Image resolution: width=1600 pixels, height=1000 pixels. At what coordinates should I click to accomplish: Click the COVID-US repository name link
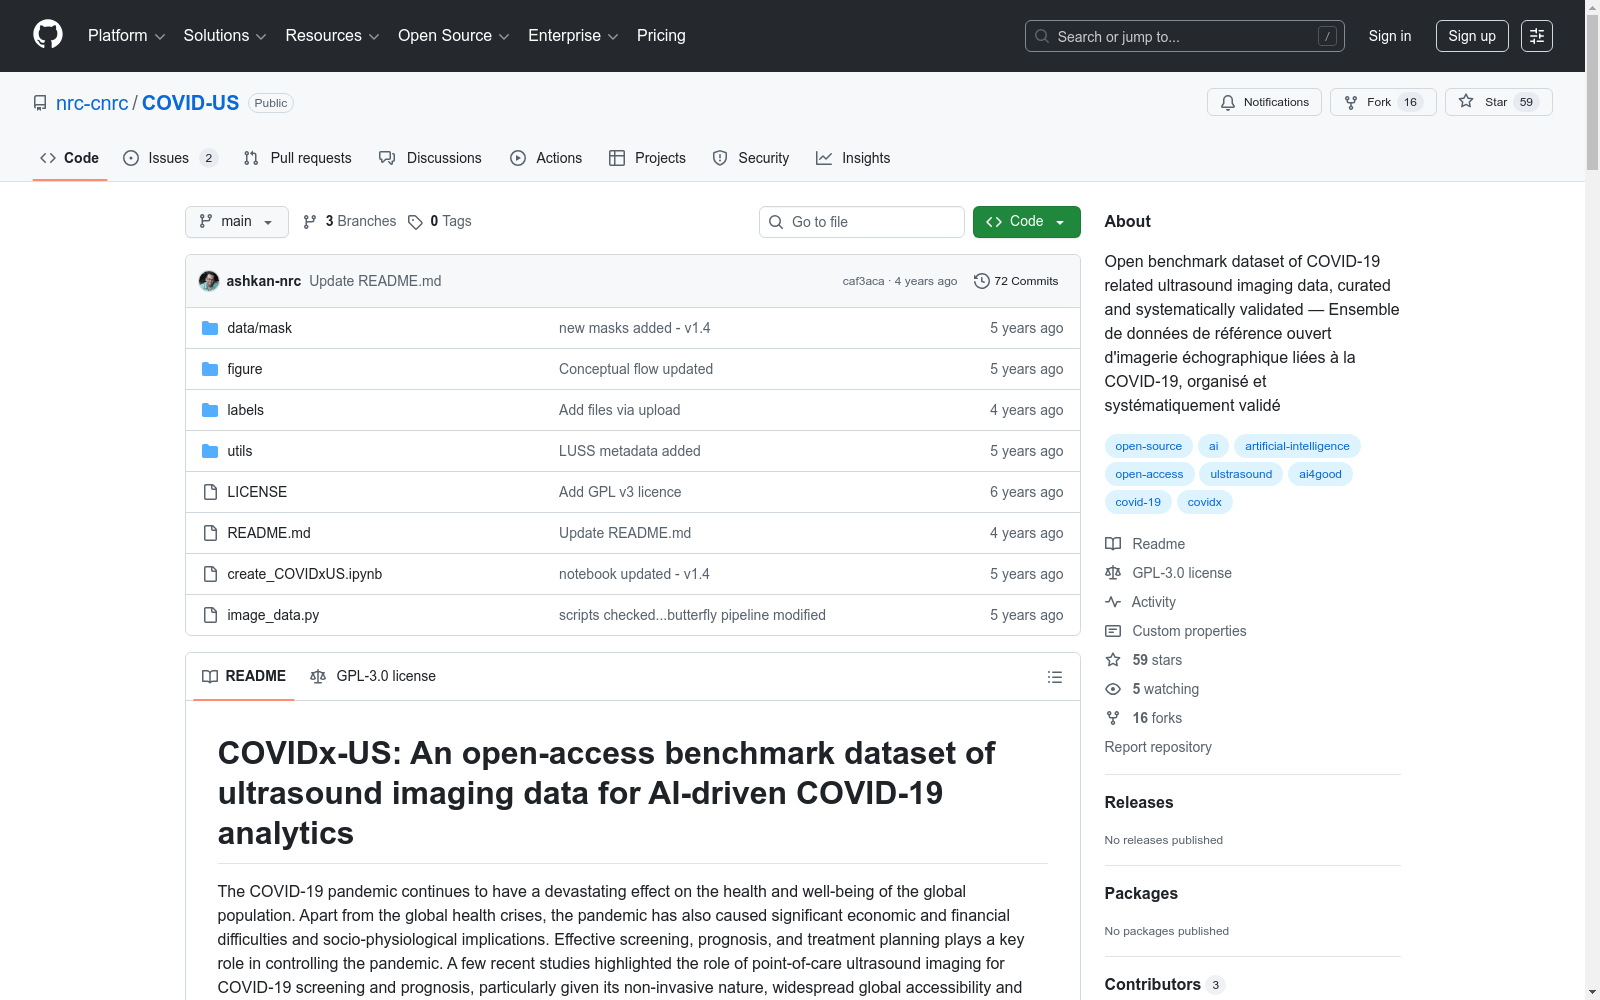190,103
